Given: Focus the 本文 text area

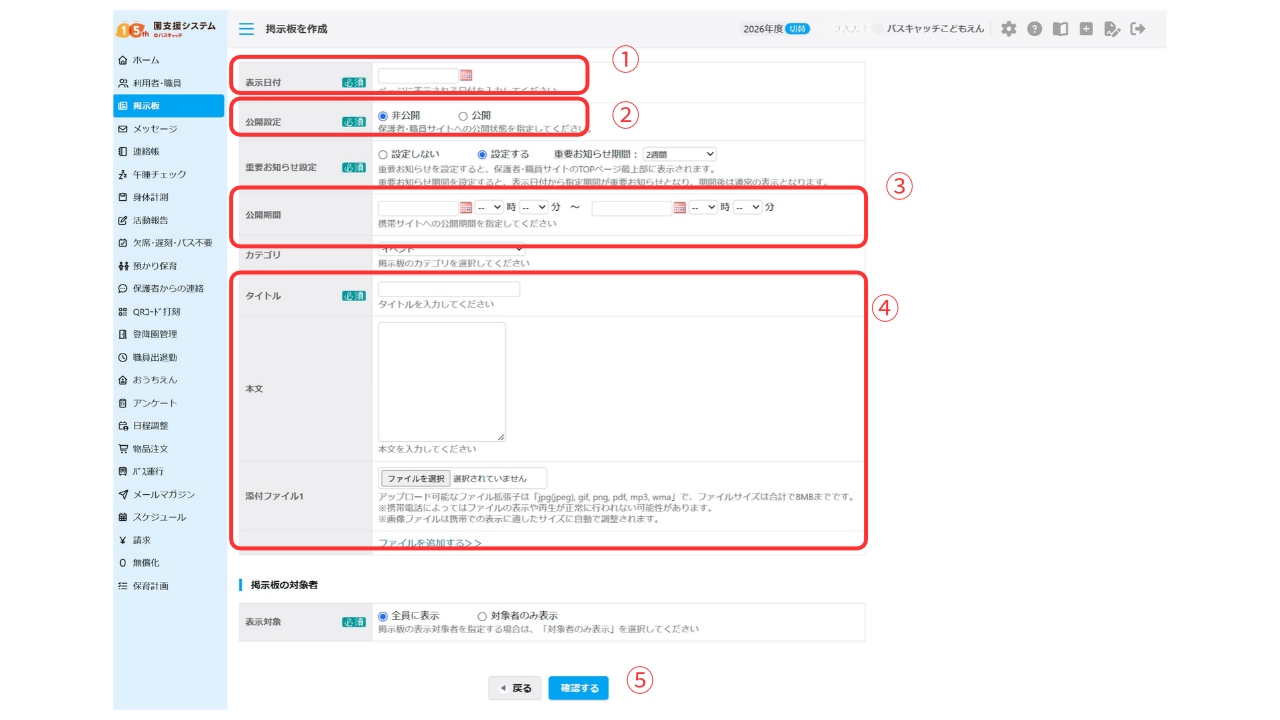Looking at the screenshot, I should [x=442, y=382].
